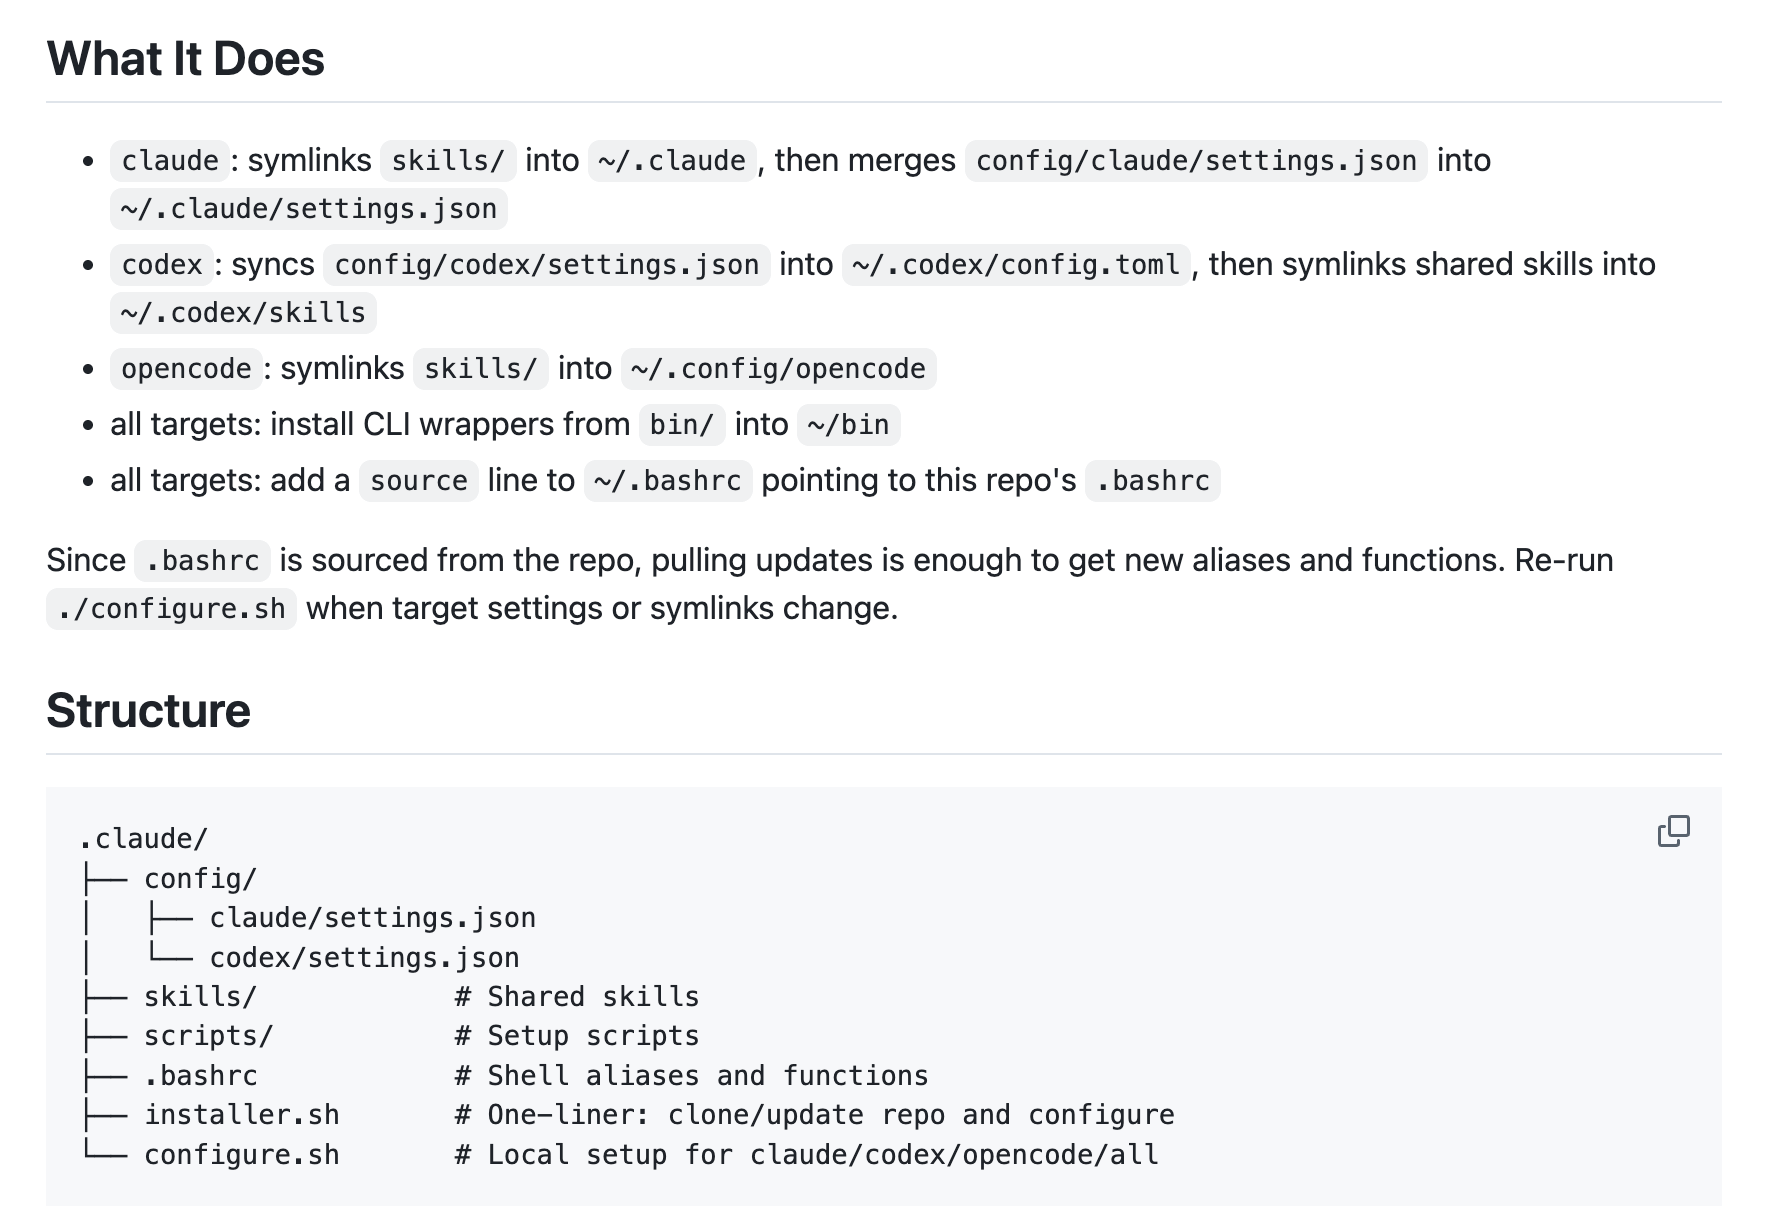Click the 'source' inline code word

click(x=419, y=481)
